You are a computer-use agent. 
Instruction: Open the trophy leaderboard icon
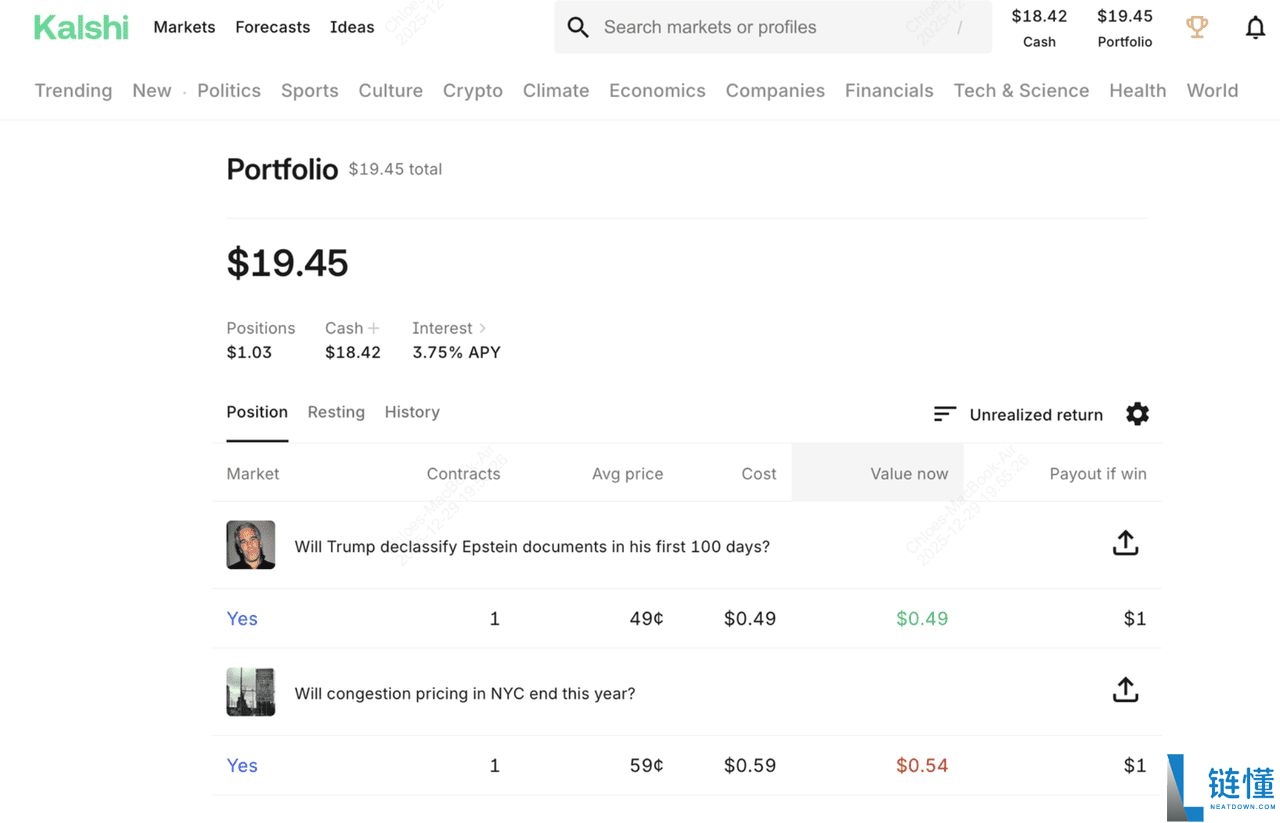[1197, 27]
